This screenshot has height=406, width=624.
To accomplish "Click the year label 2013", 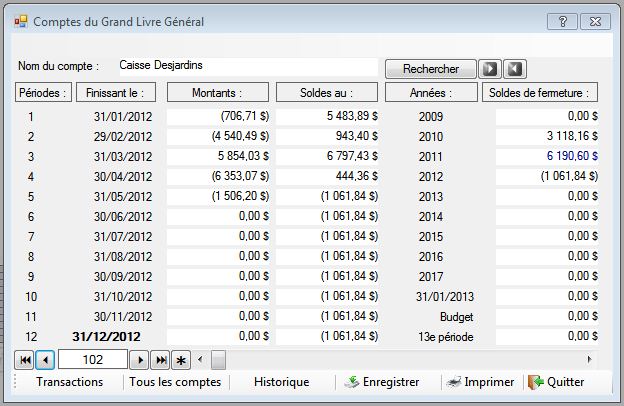I will pos(431,197).
